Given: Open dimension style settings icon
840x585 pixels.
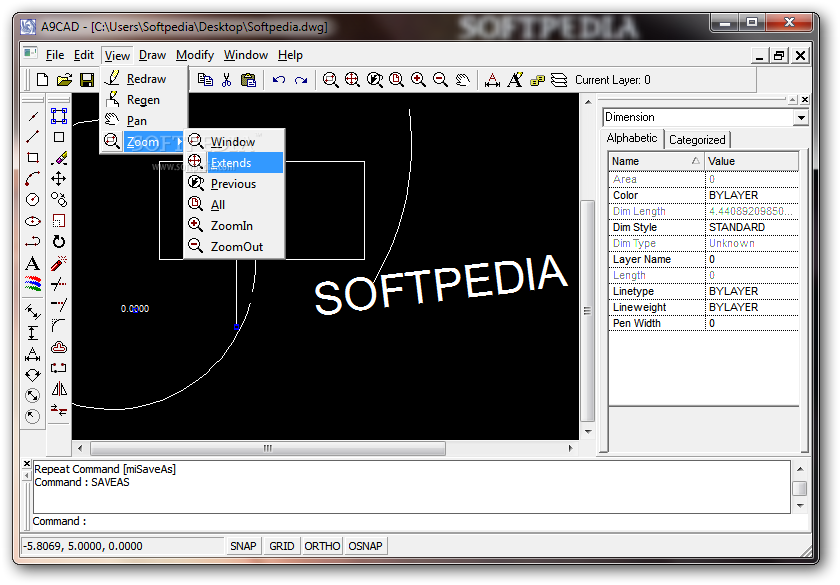Looking at the screenshot, I should tap(492, 80).
